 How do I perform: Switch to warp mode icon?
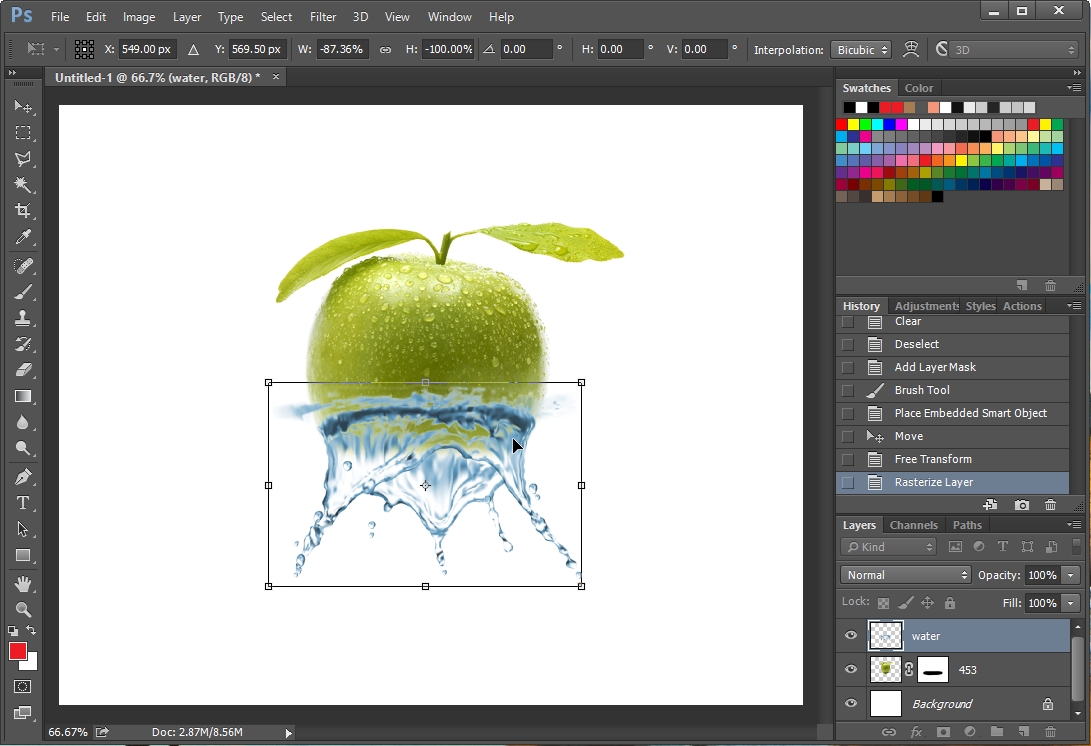[x=911, y=49]
